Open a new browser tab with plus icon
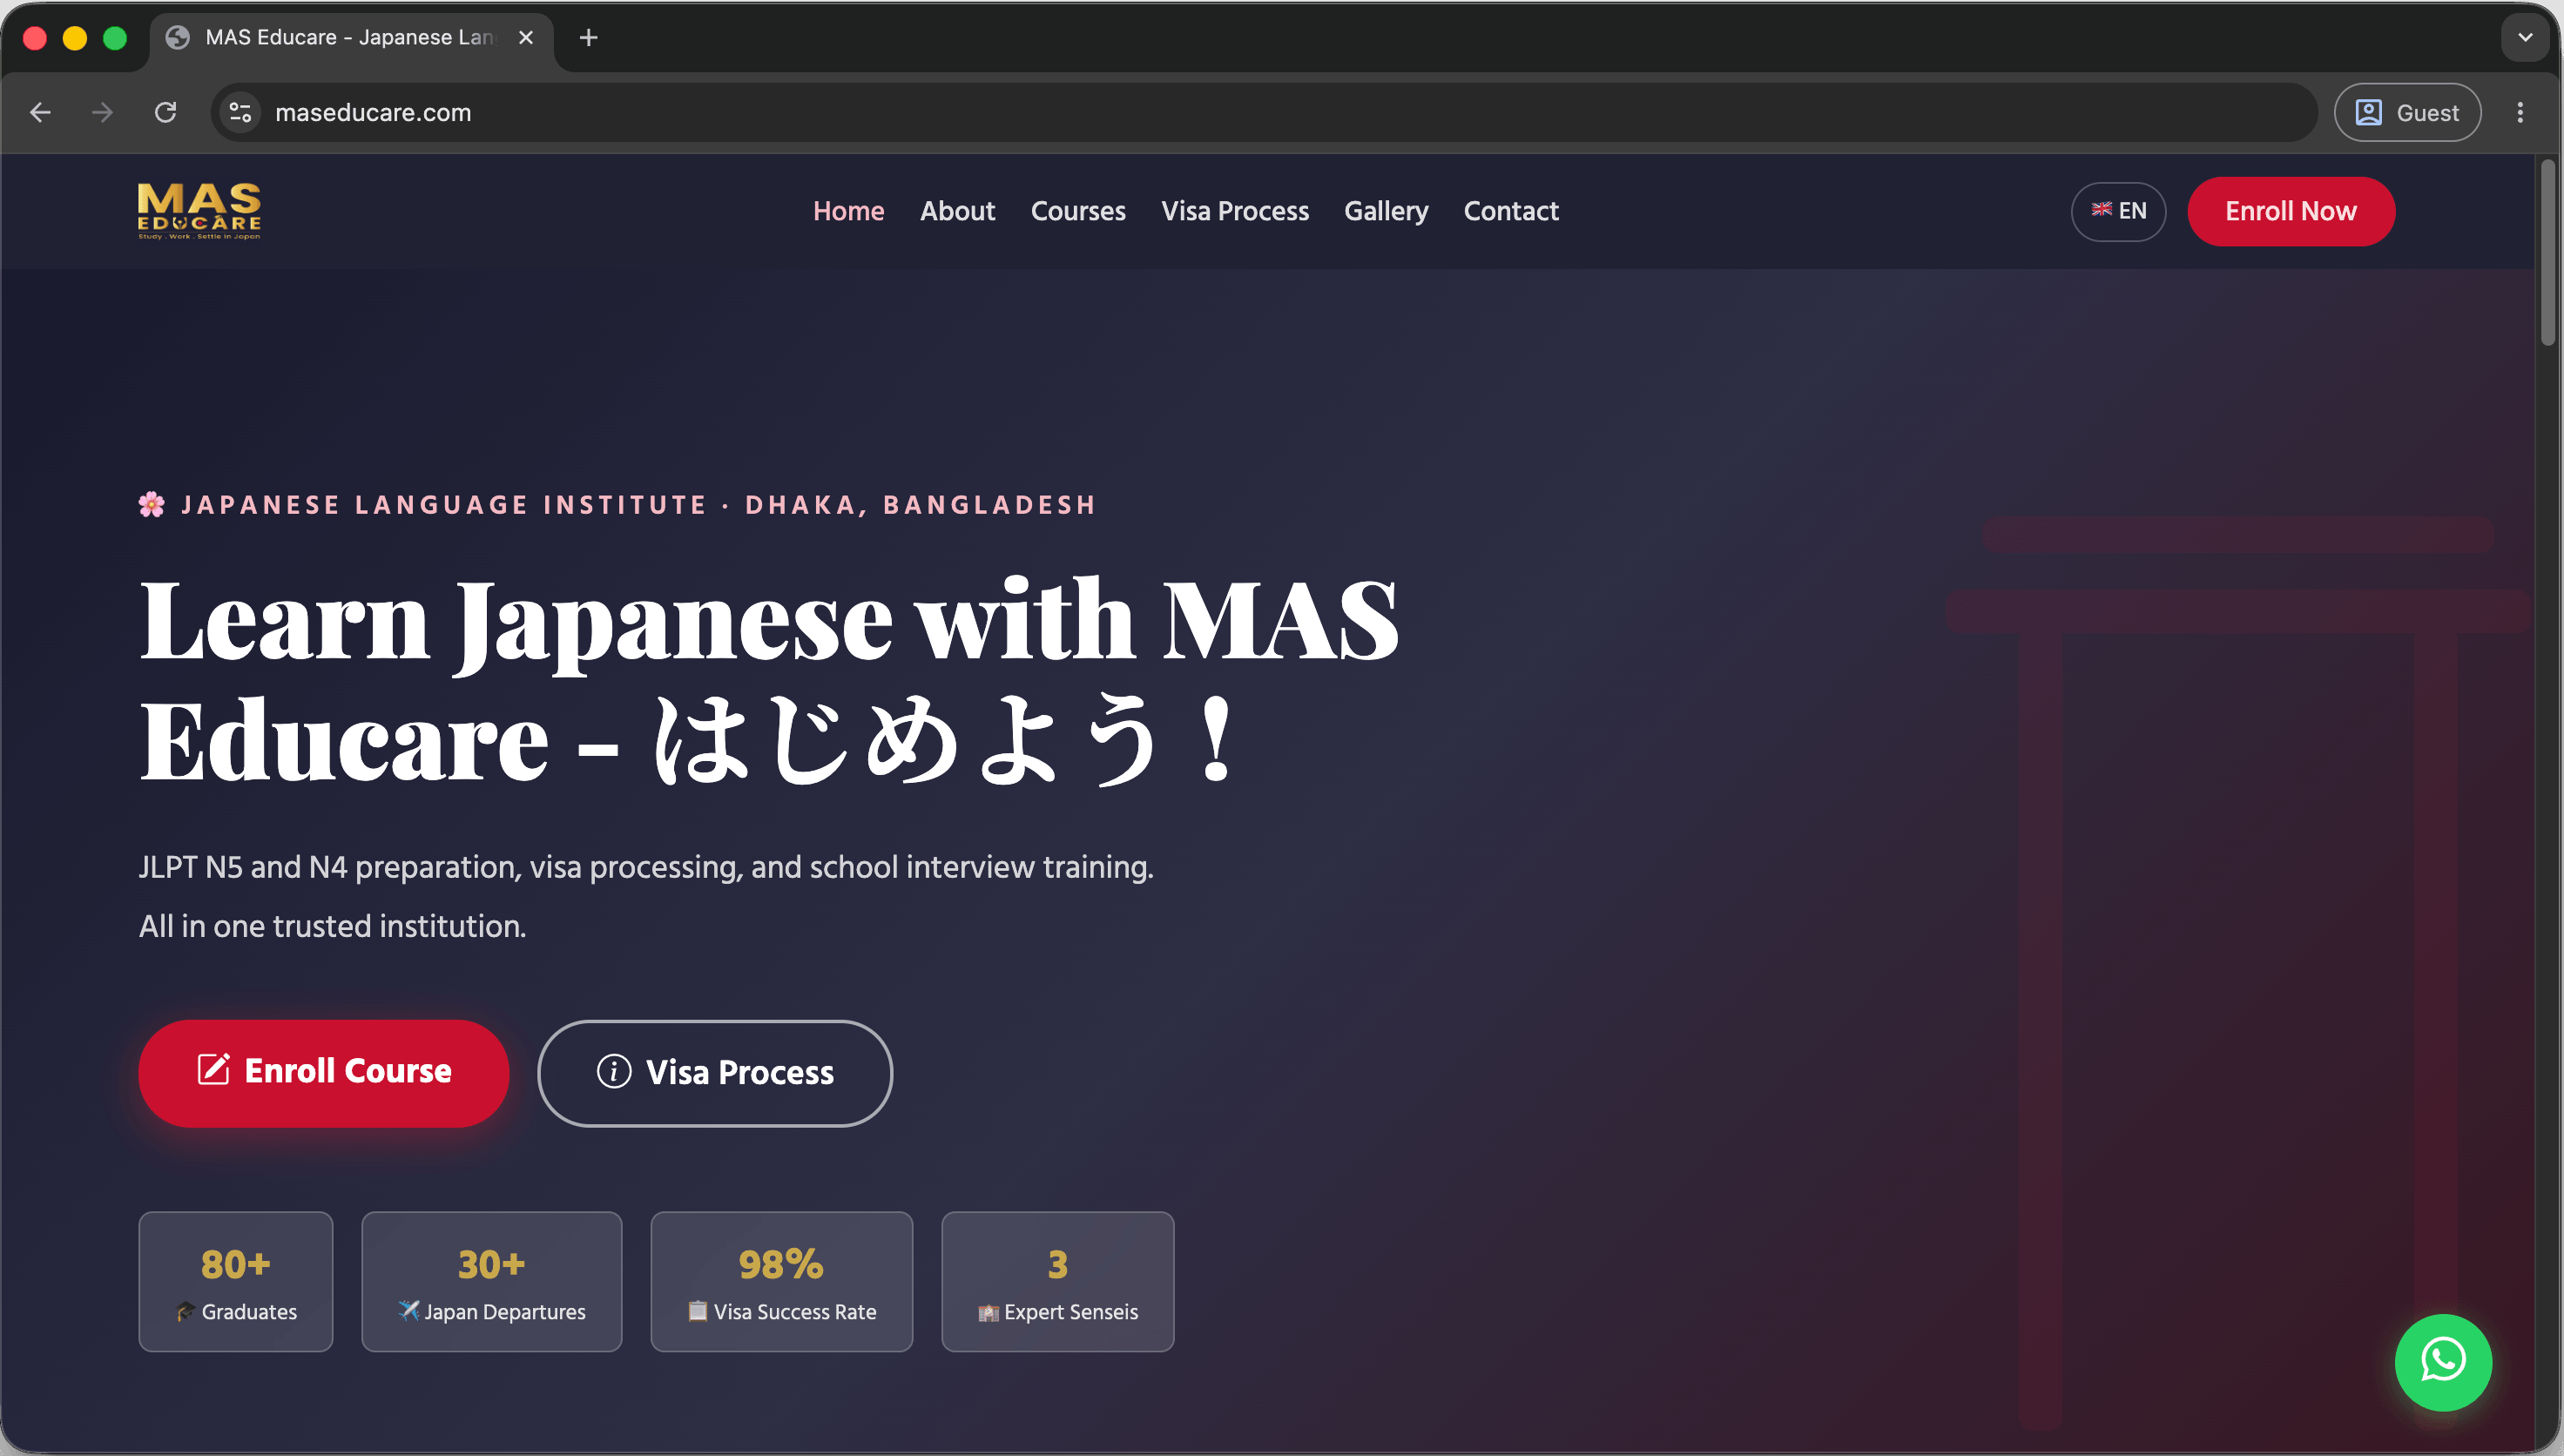This screenshot has height=1456, width=2564. pyautogui.click(x=588, y=37)
